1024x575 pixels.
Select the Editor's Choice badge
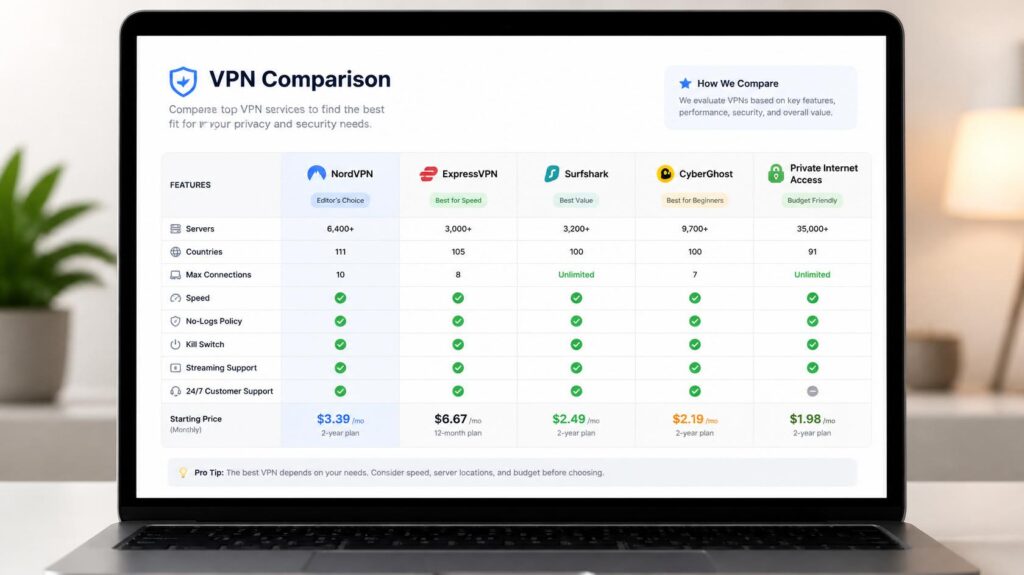340,201
